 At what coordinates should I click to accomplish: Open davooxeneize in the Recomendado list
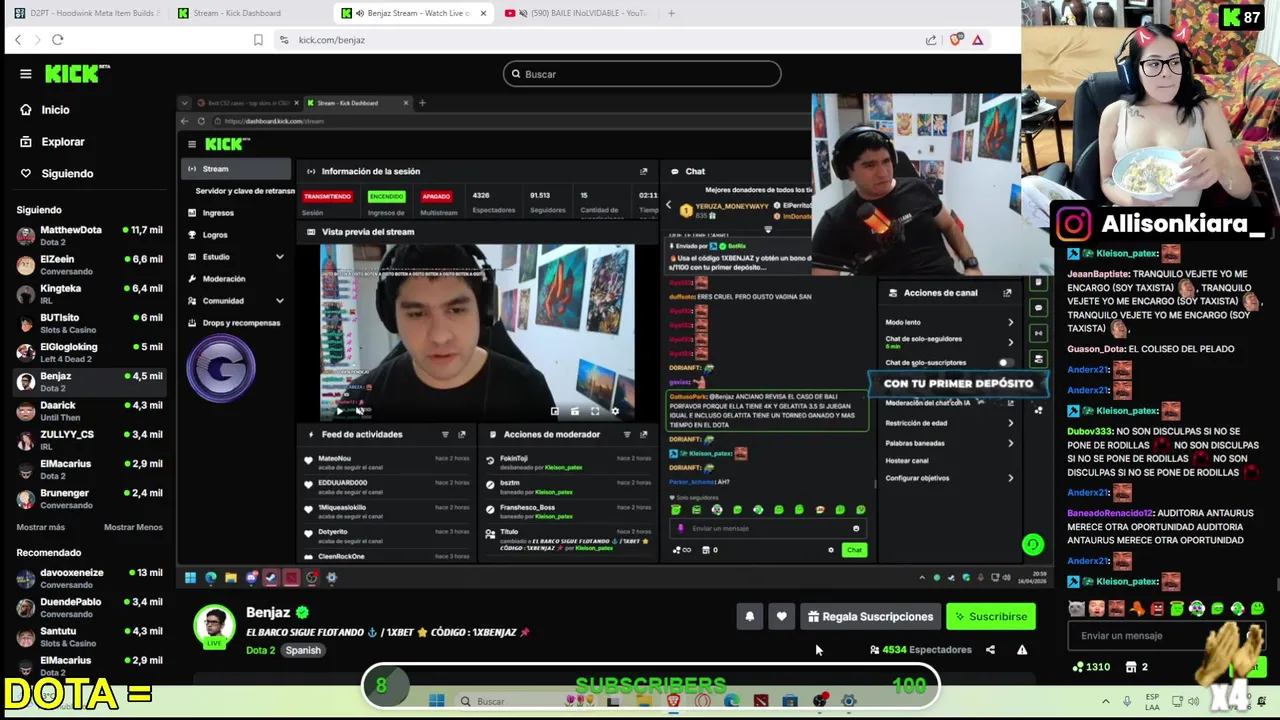(x=90, y=578)
